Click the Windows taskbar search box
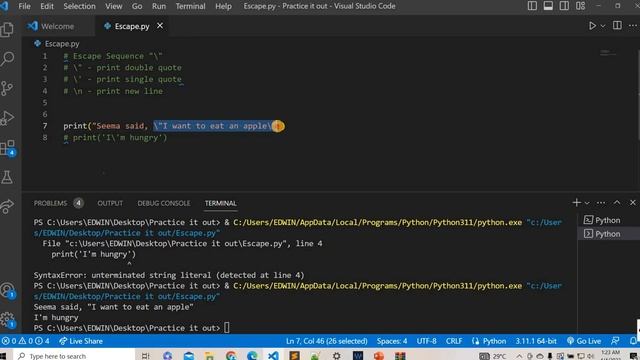 click(75, 356)
